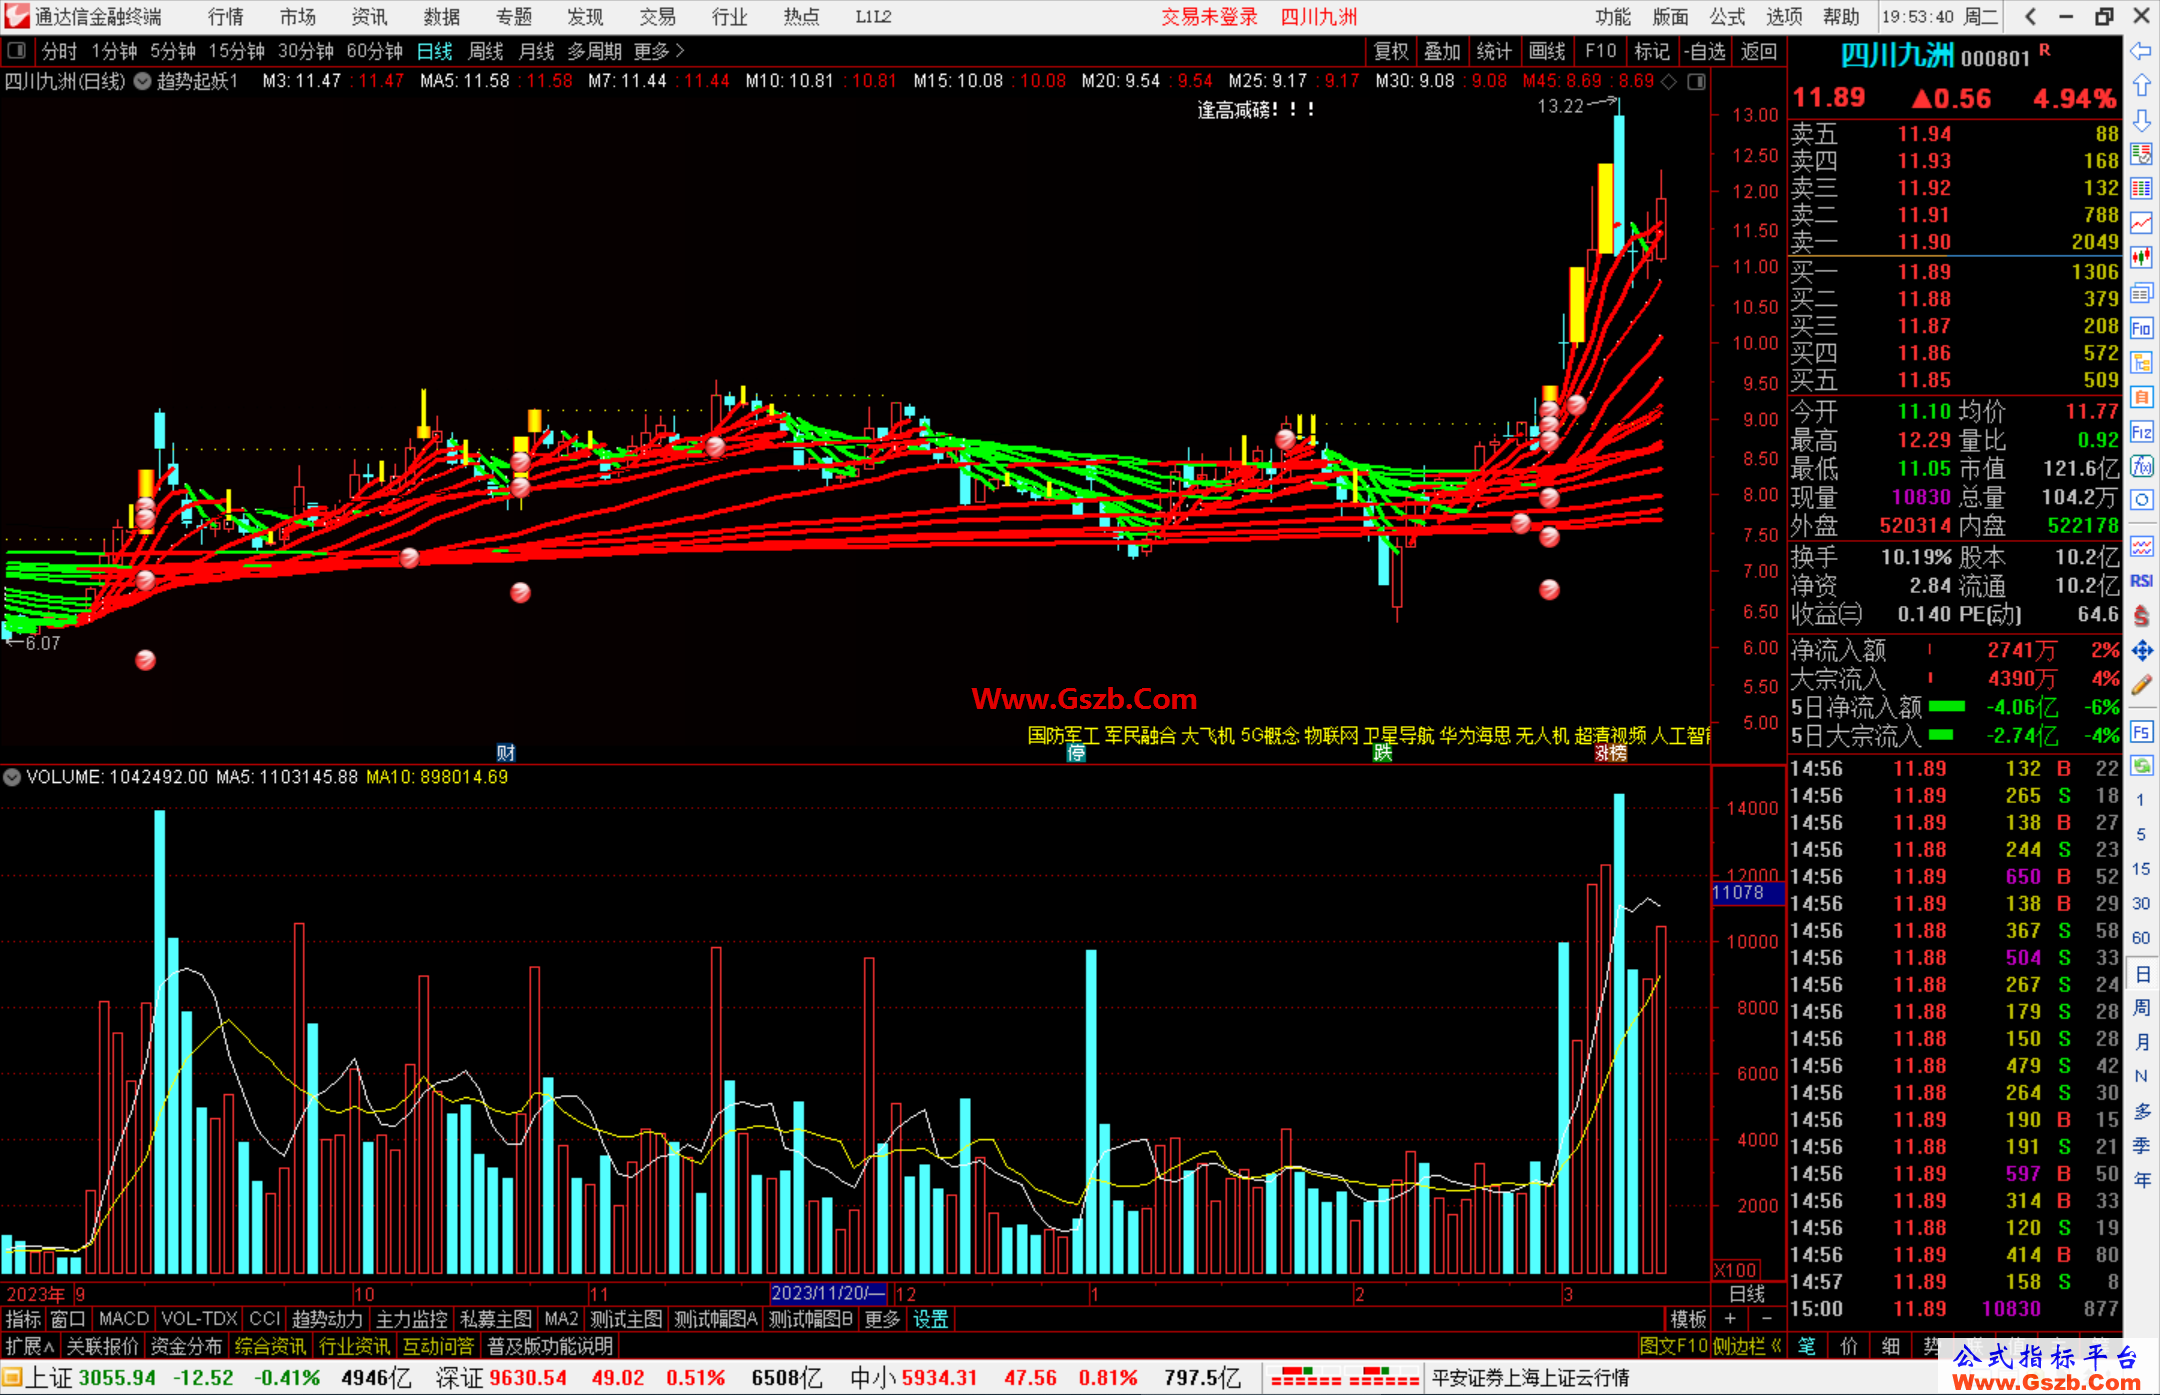Click the 设置 indicator settings button
Screen dimensions: 2160x1395
[x=930, y=1319]
